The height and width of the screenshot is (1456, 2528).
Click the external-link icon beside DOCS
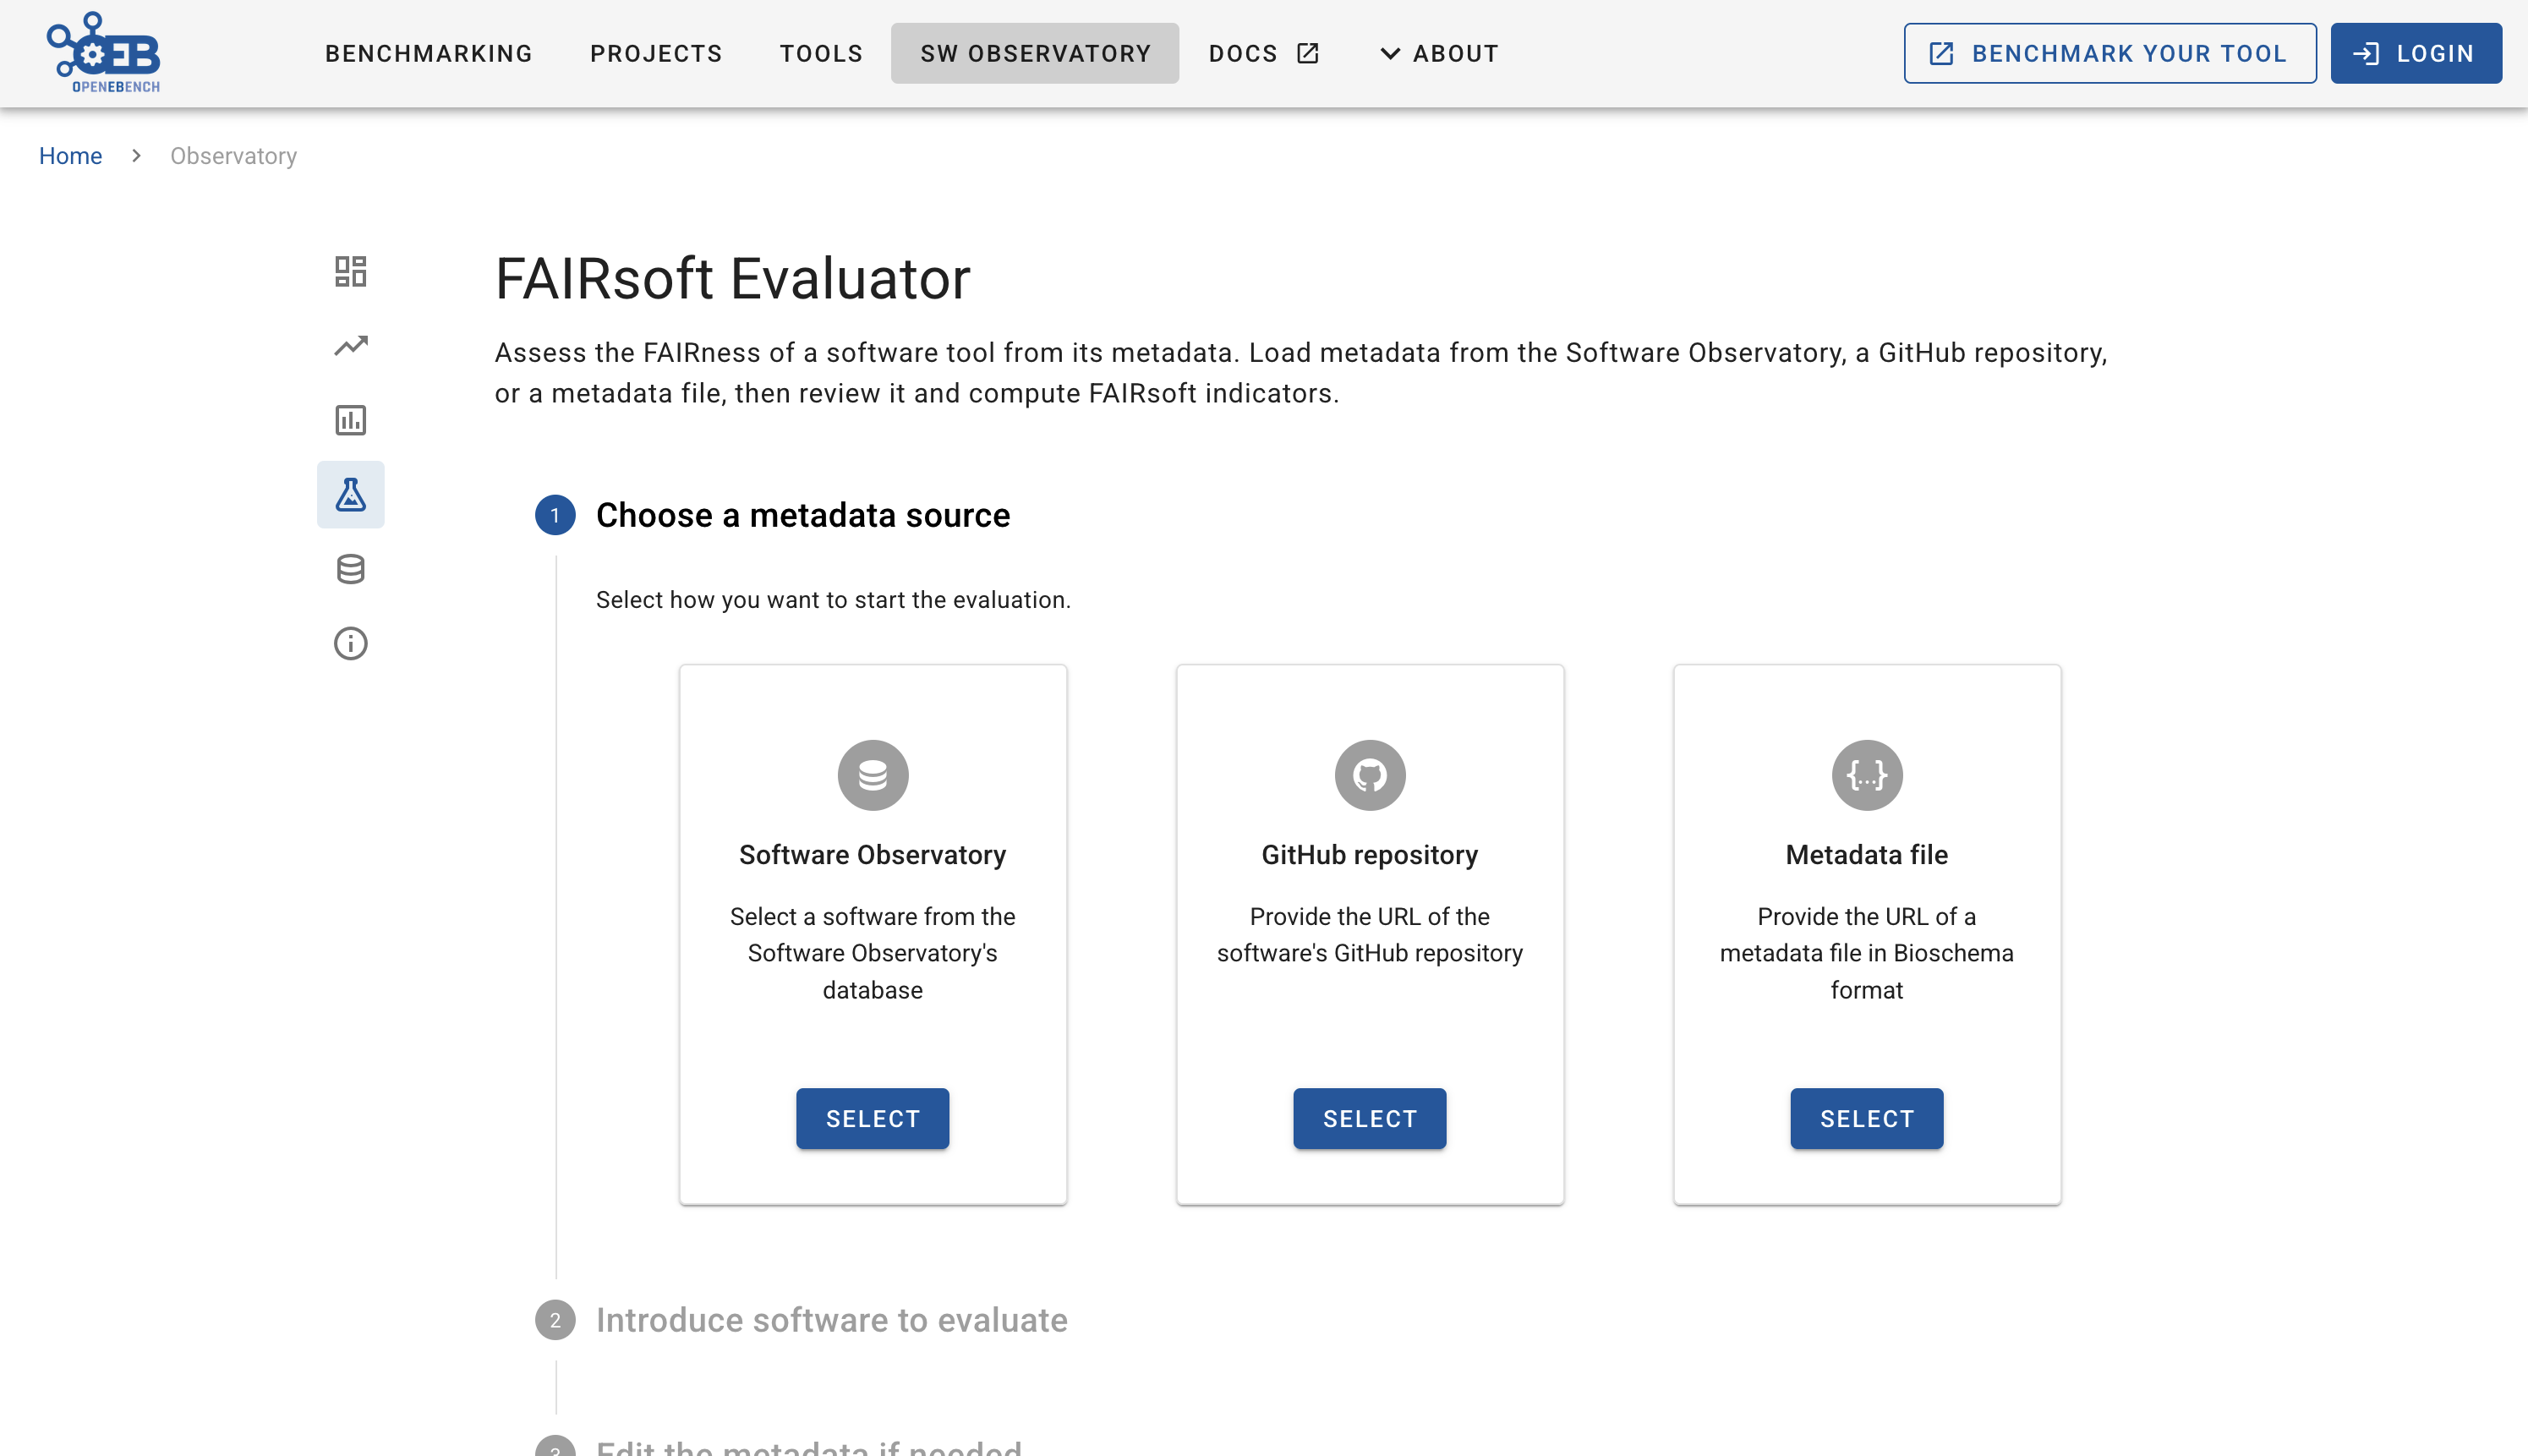1307,53
